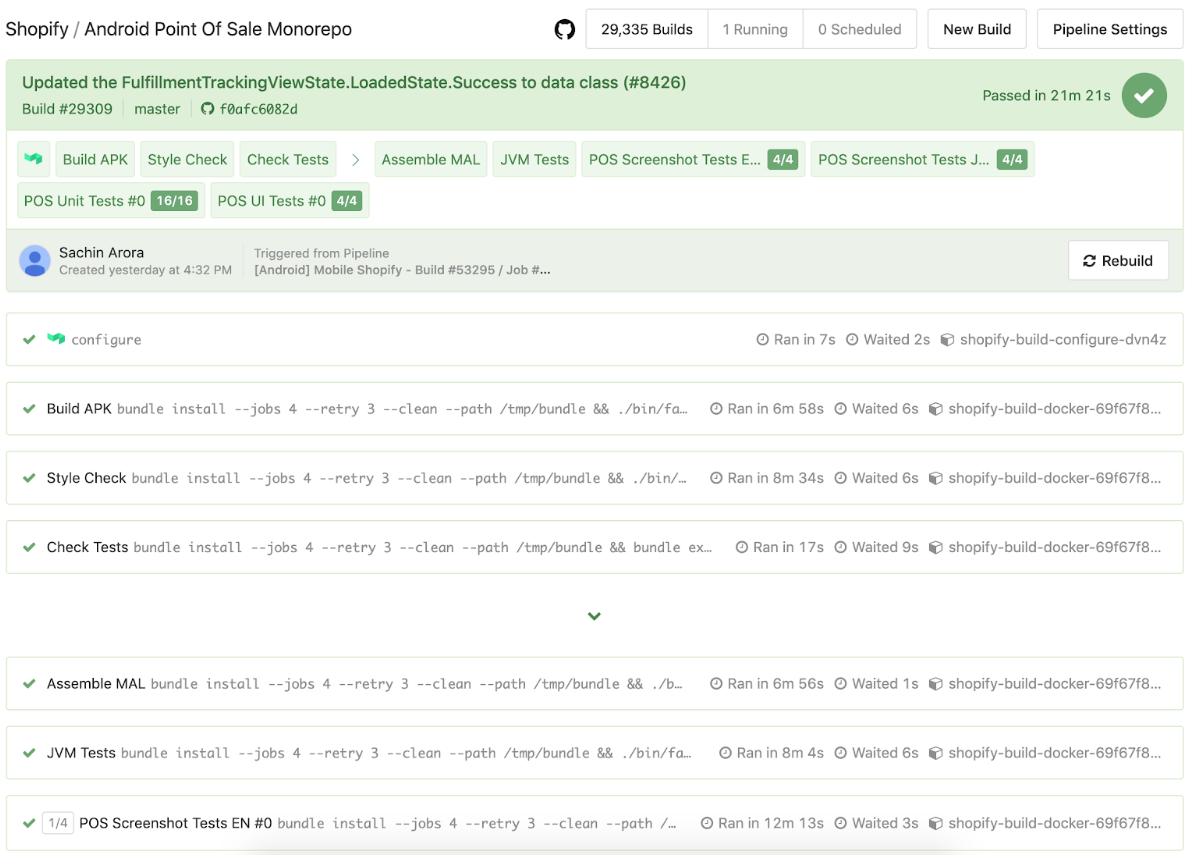Jump to the Assemble MAL step chip
1194x866 pixels.
pos(430,160)
